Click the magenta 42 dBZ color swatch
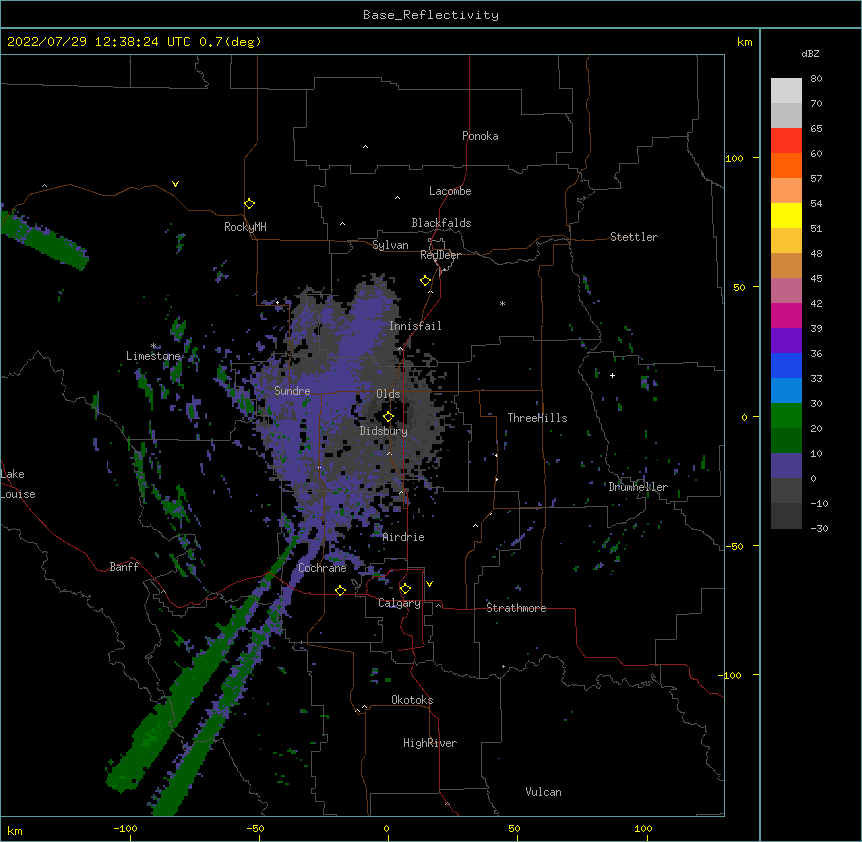The height and width of the screenshot is (842, 862). (786, 315)
